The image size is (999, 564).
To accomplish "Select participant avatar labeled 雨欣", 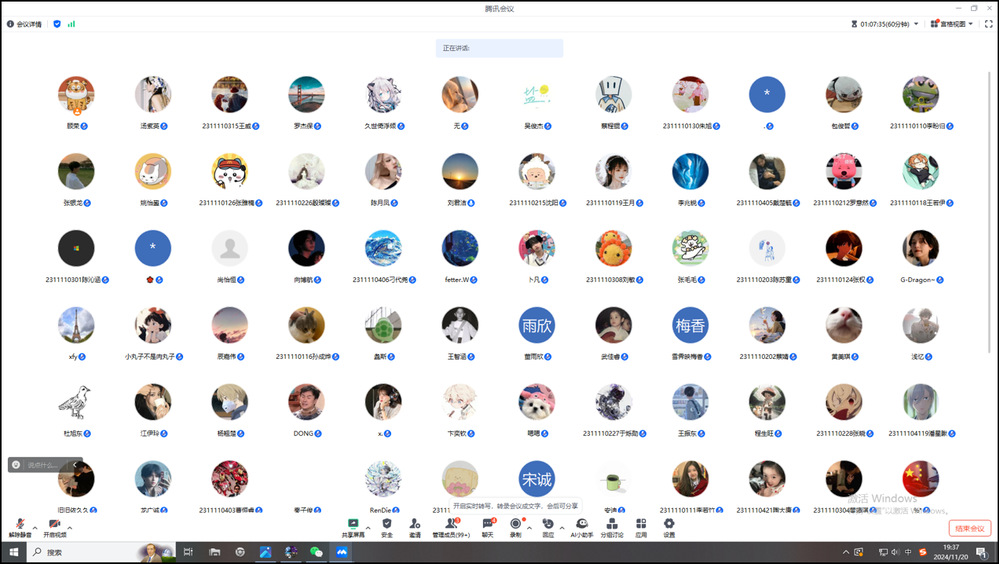I will 537,325.
